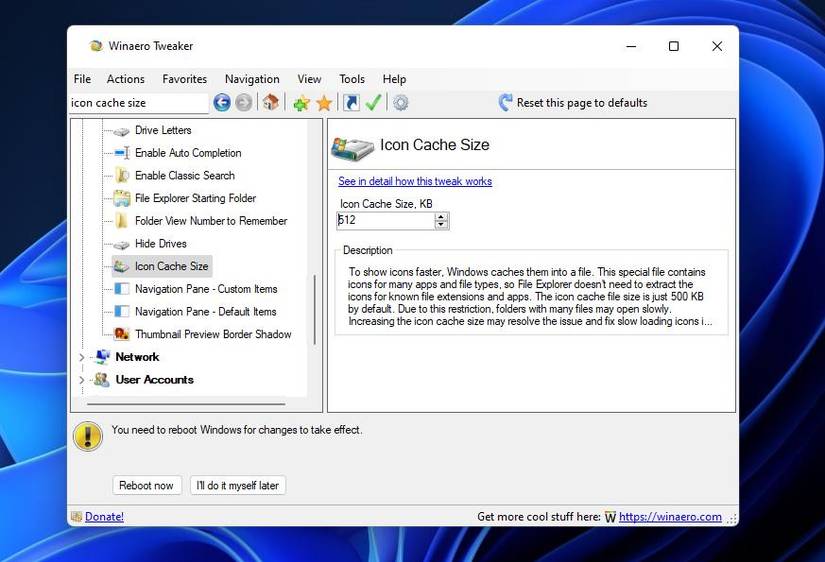Click the Folder View Number folder icon
The width and height of the screenshot is (825, 562).
(x=122, y=220)
